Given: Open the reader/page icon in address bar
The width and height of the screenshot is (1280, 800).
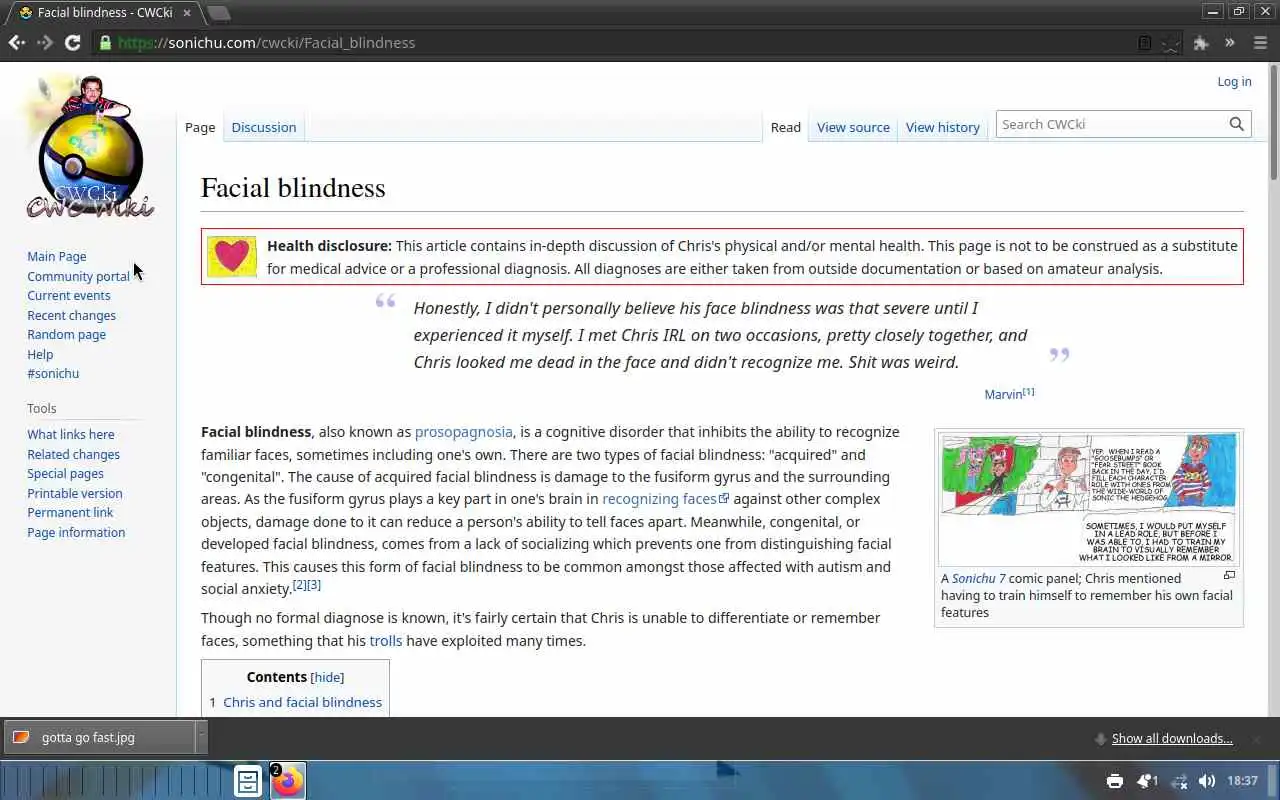Looking at the screenshot, I should coord(1145,43).
